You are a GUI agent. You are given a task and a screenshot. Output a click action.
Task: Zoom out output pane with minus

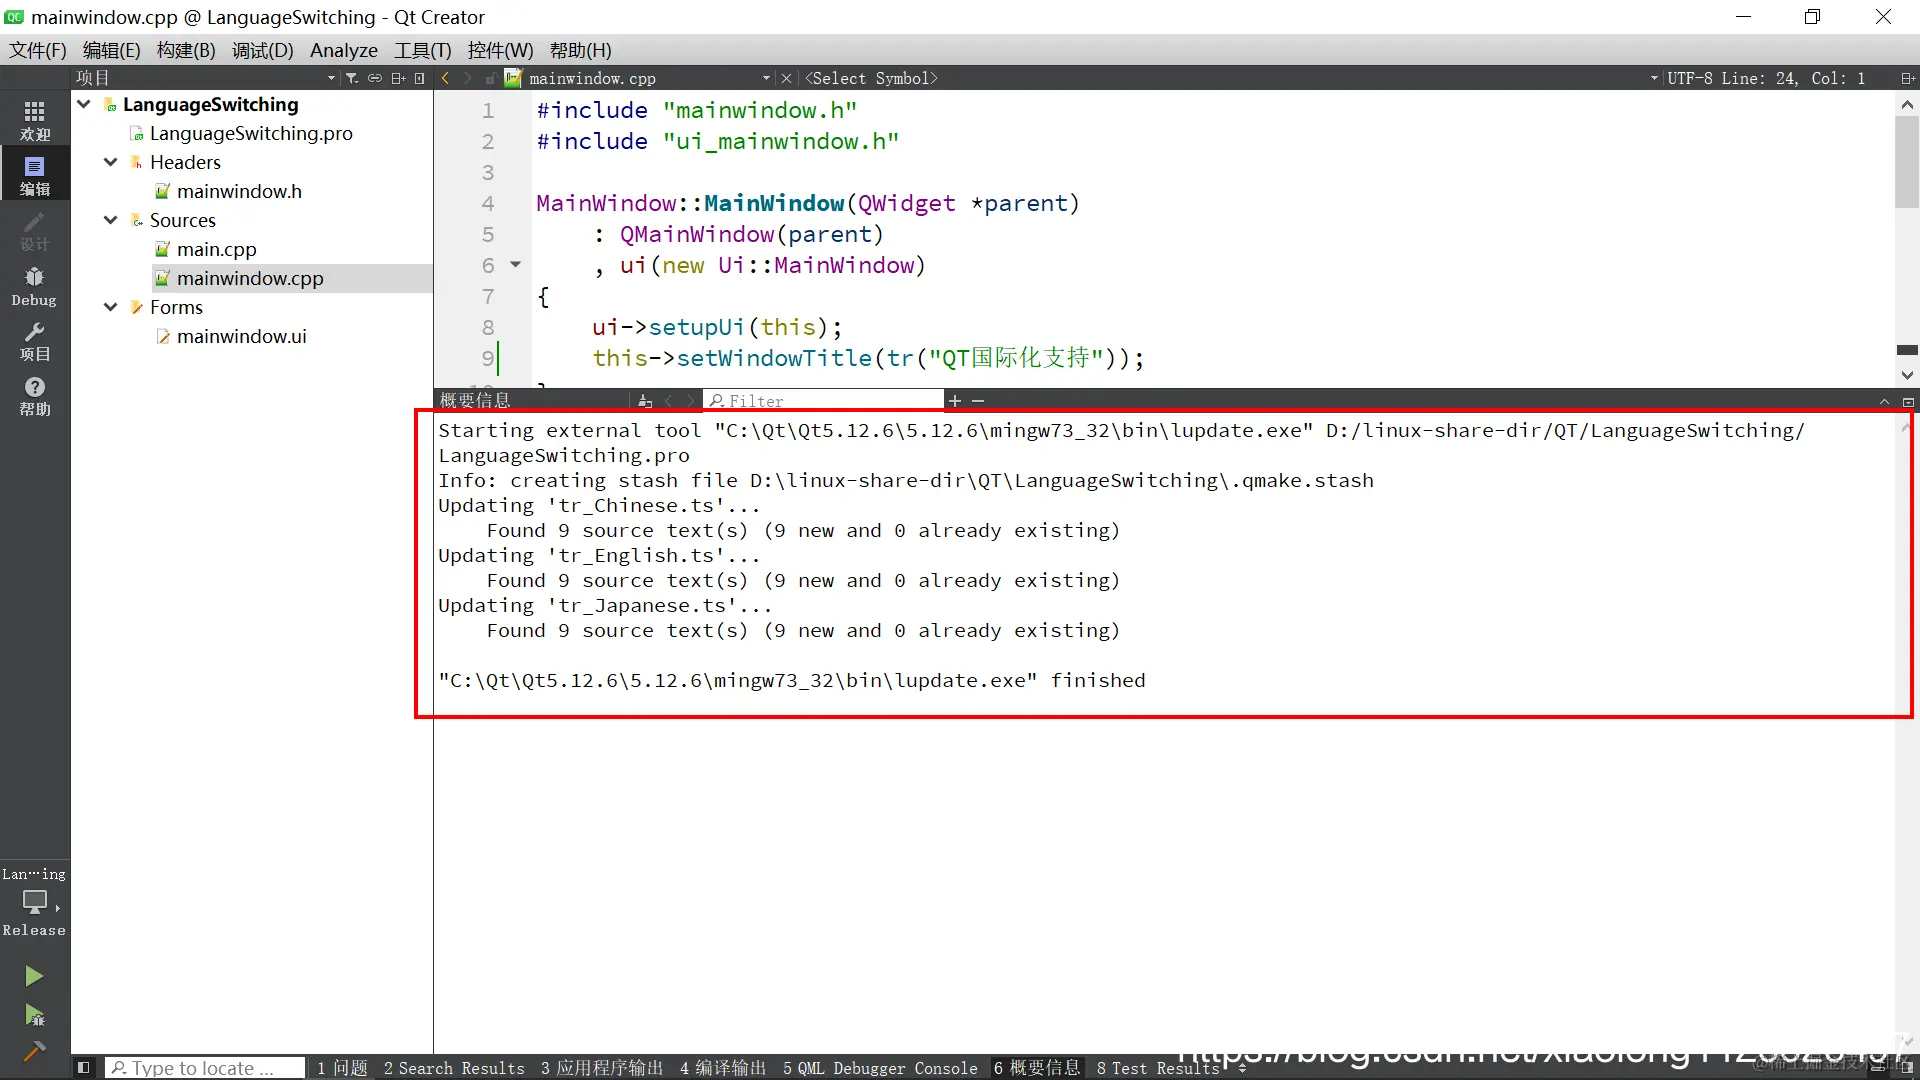coord(978,401)
